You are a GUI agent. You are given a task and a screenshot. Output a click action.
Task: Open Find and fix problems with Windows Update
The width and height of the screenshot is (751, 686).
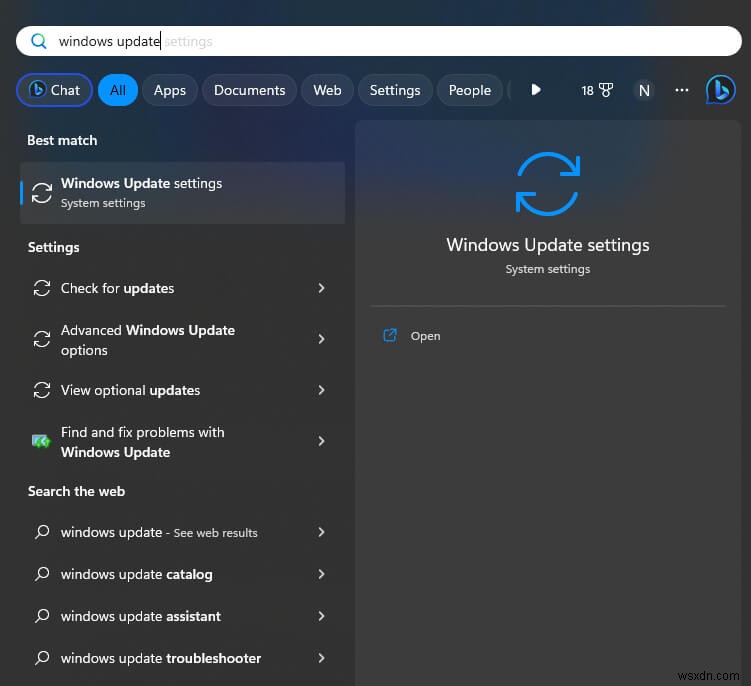182,441
